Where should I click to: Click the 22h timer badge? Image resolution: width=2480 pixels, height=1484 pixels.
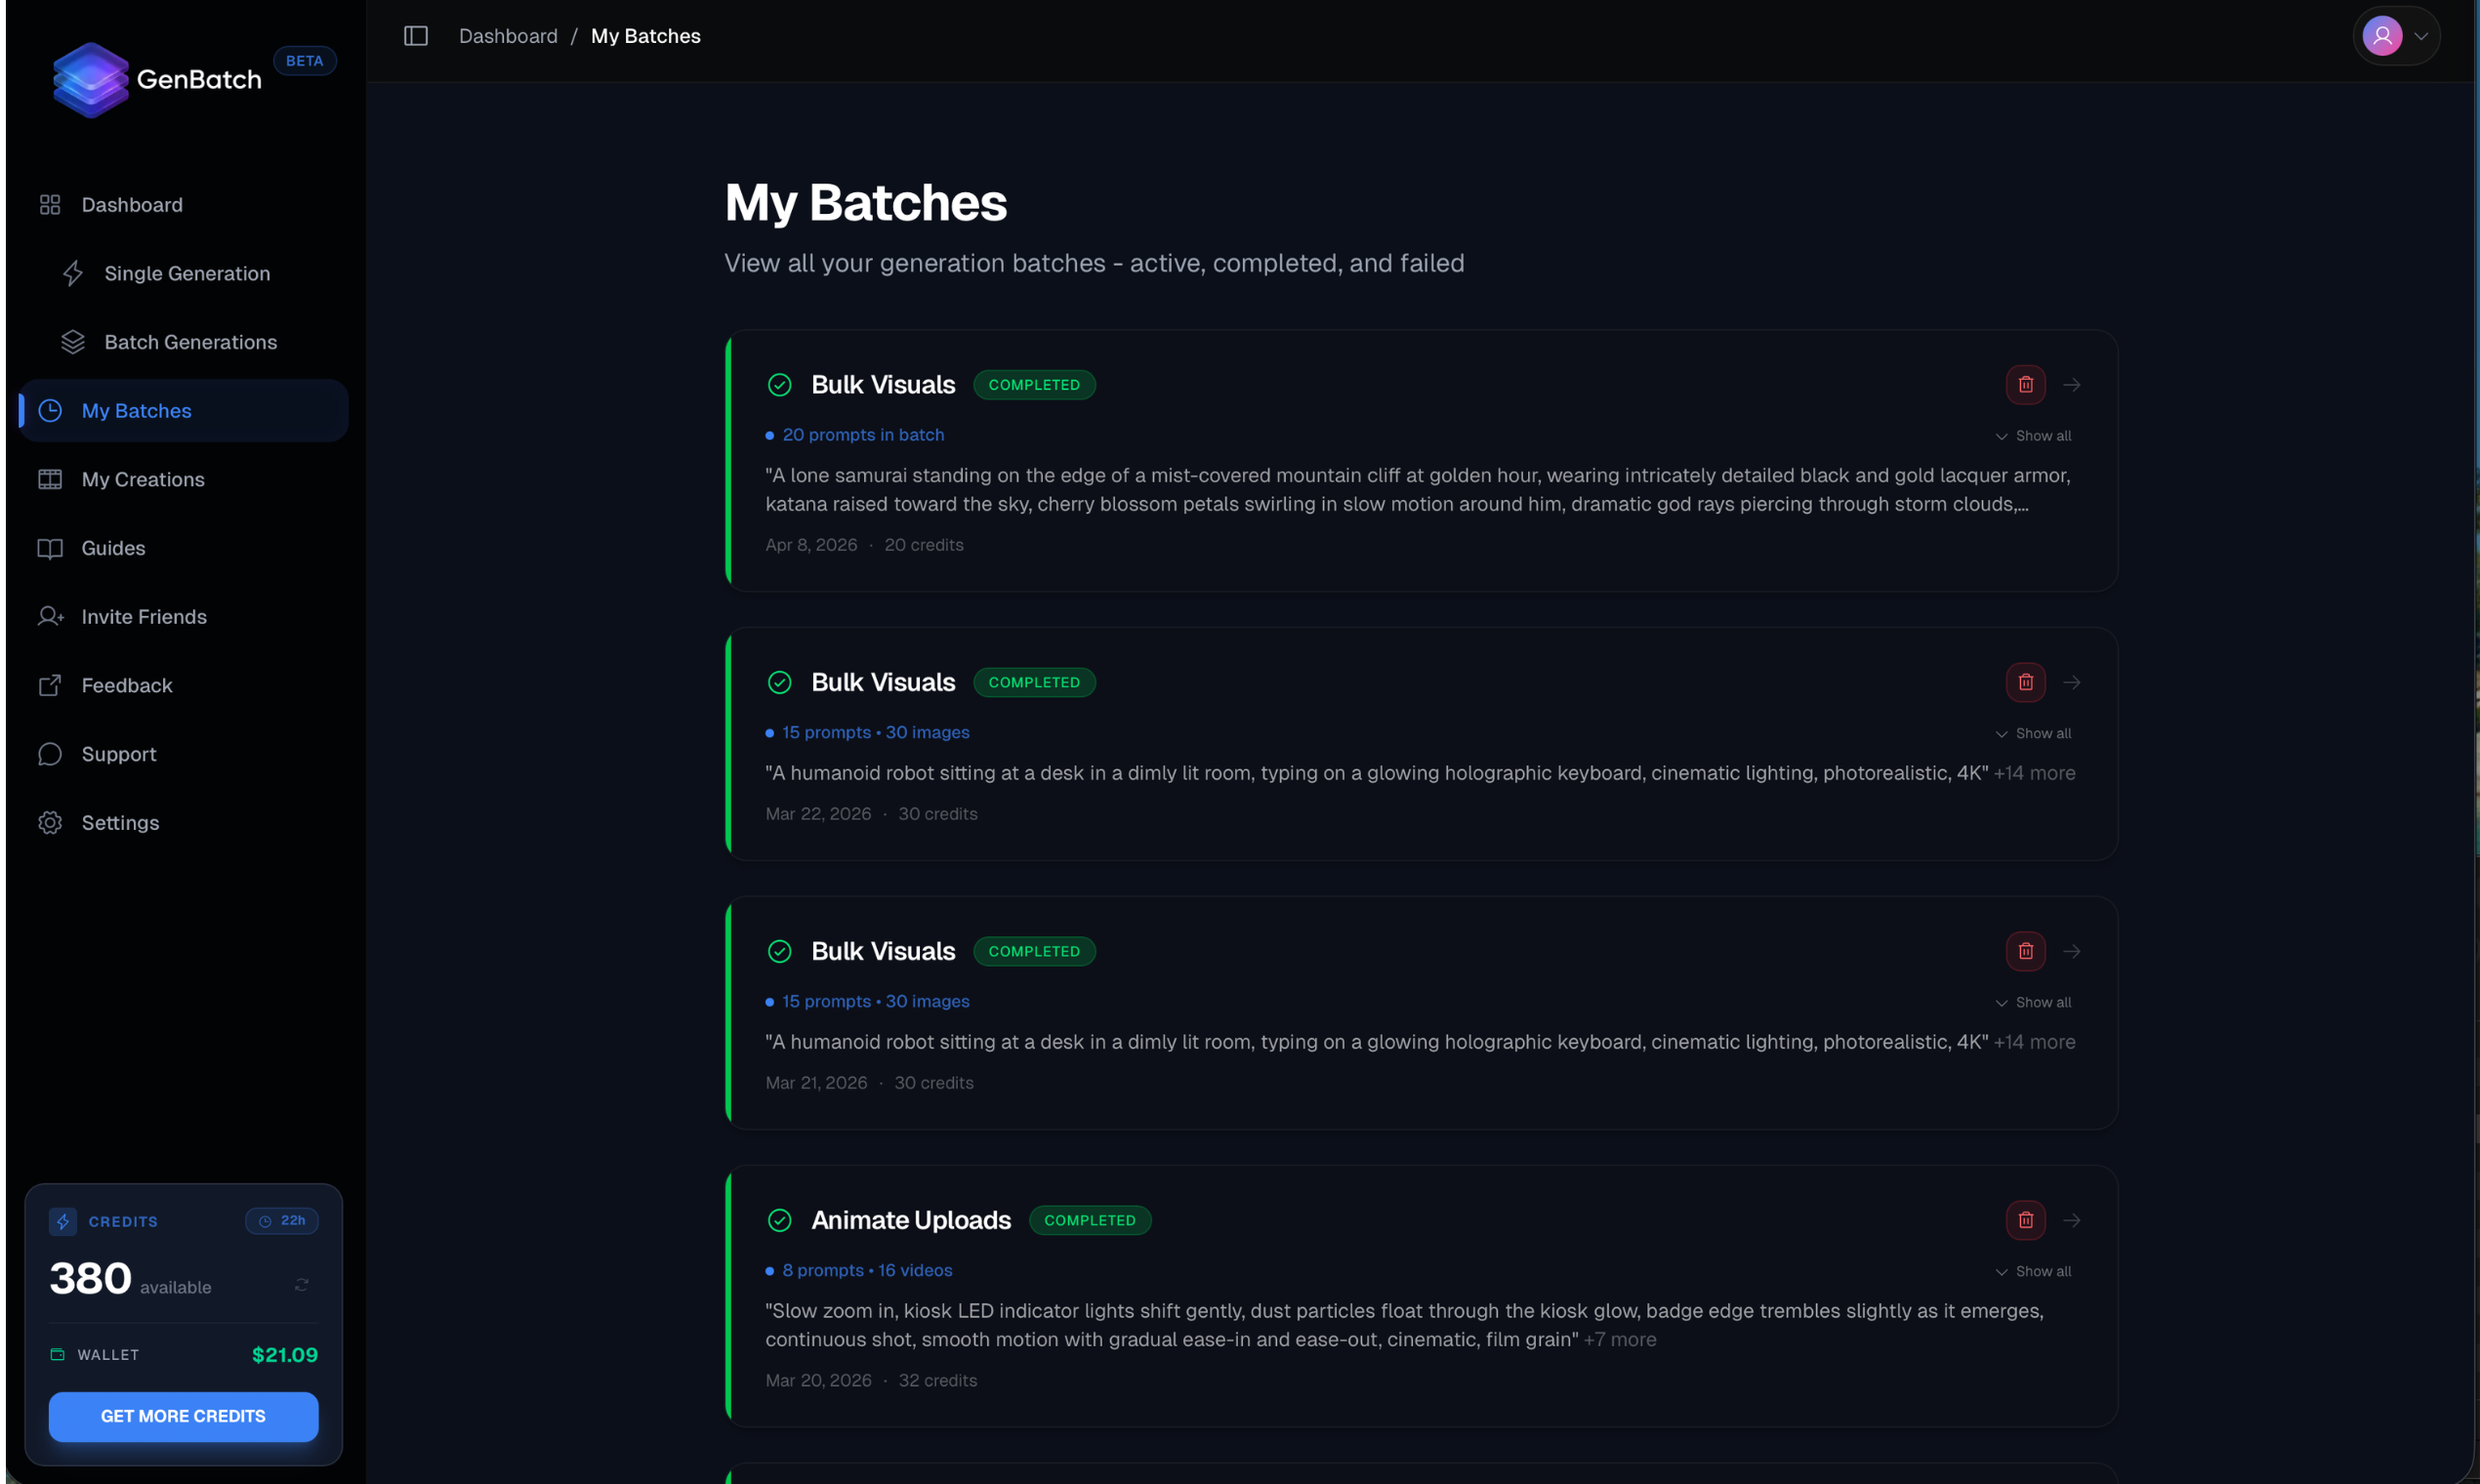(281, 1221)
